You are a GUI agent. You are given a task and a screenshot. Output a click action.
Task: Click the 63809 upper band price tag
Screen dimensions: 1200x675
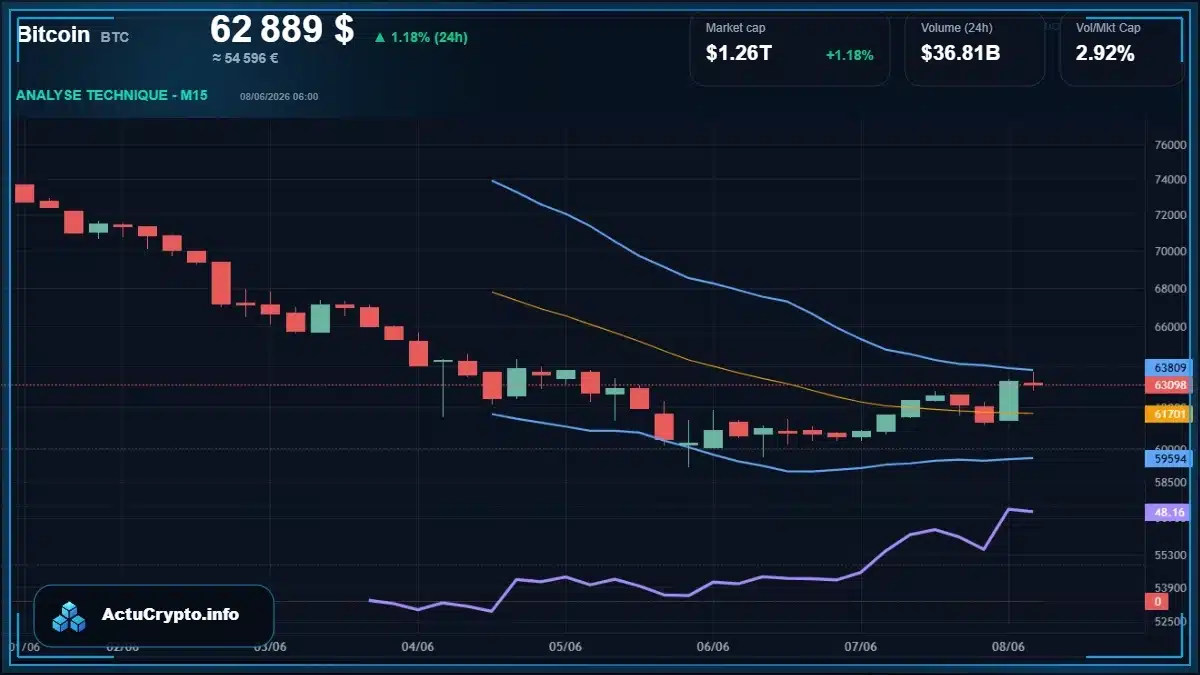click(x=1167, y=367)
